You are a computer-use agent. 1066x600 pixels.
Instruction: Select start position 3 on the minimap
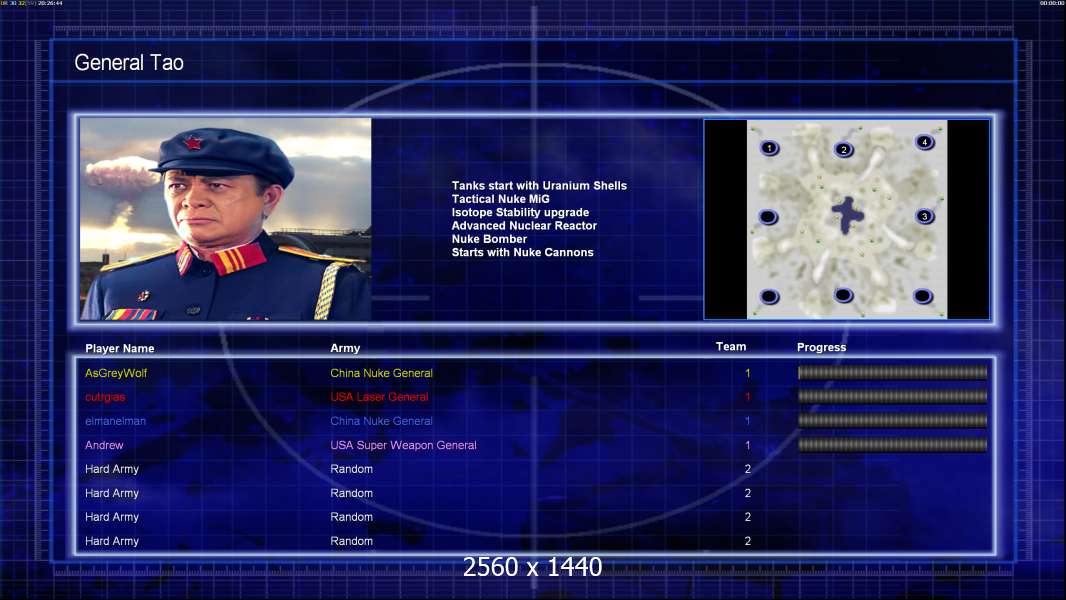(924, 216)
